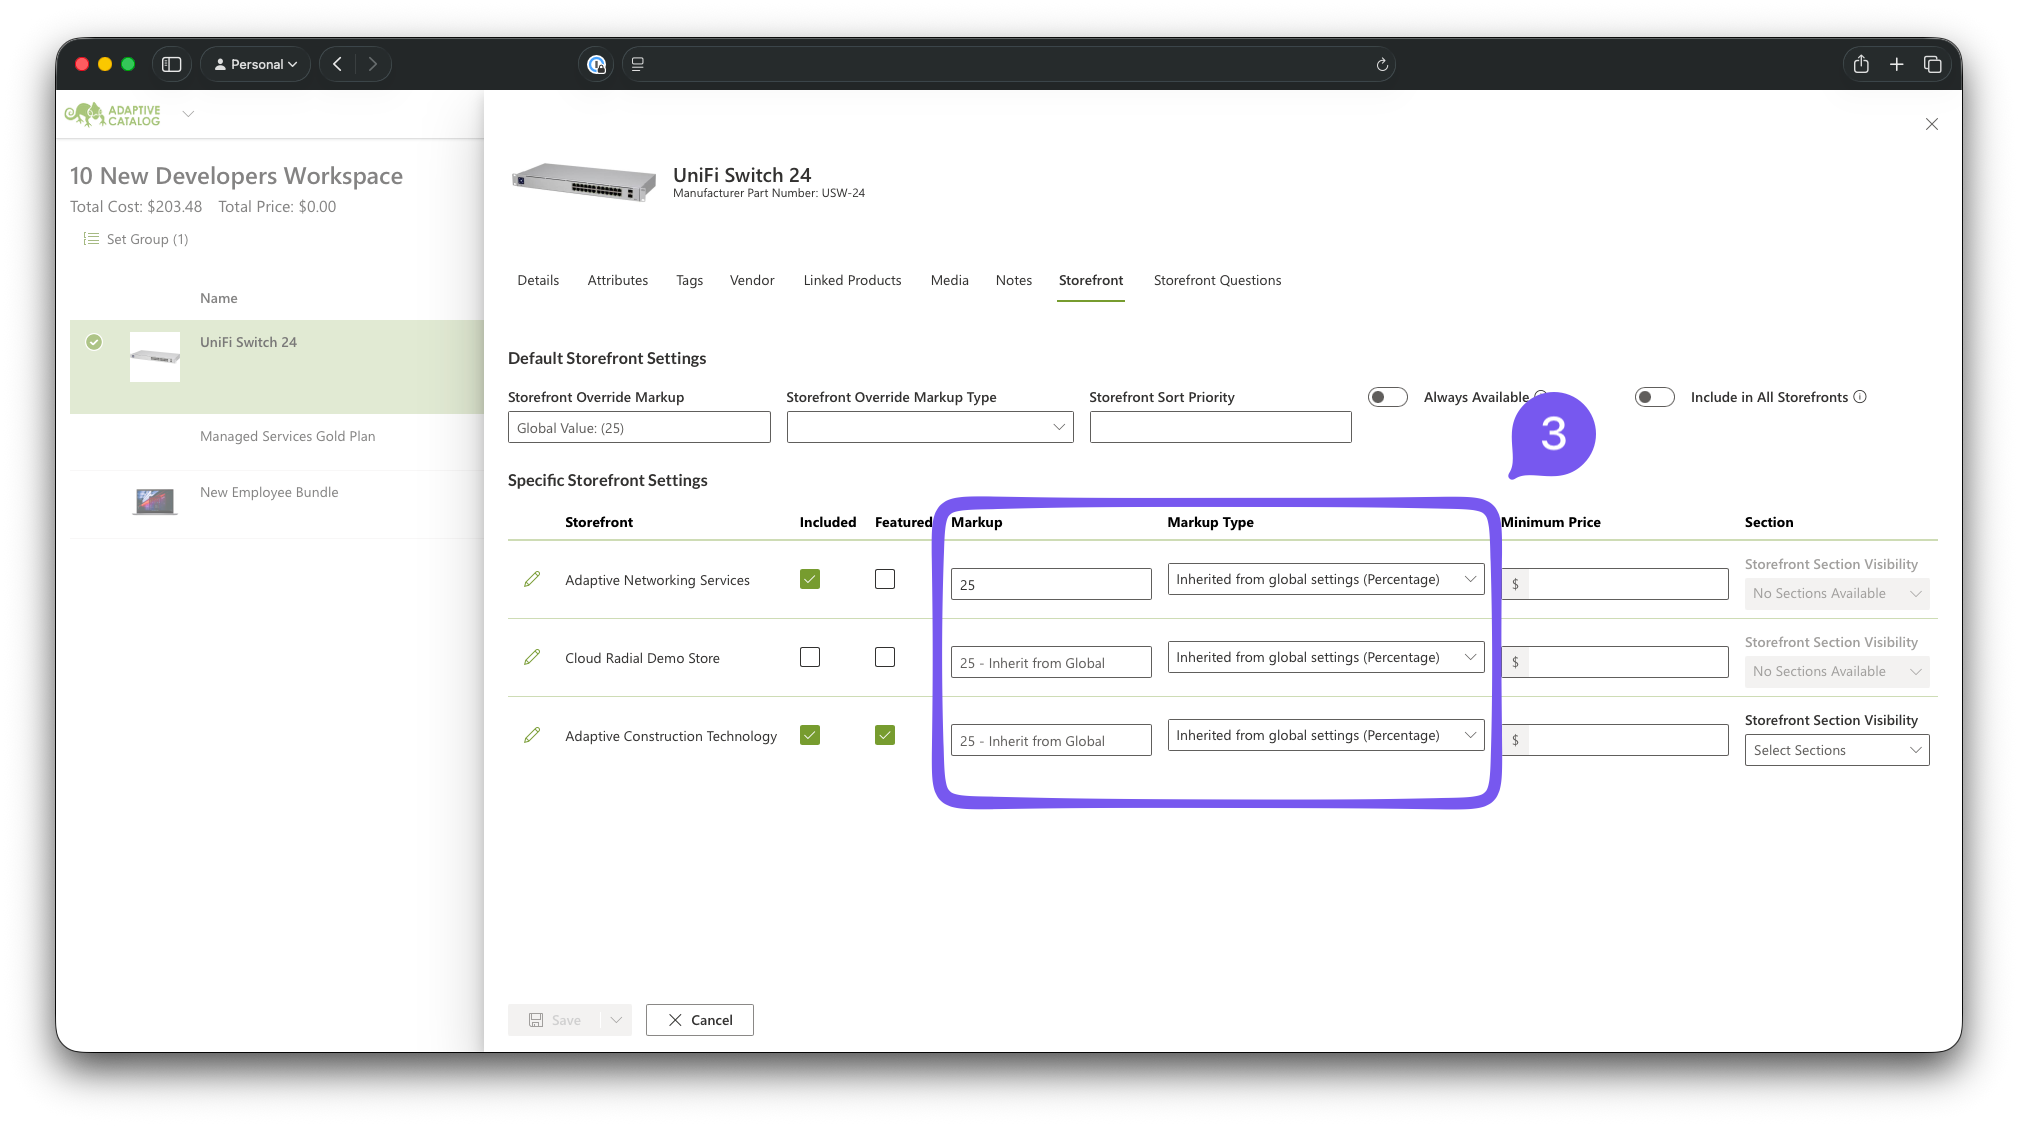Click the Set Group list icon
The height and width of the screenshot is (1126, 2018).
(x=91, y=239)
